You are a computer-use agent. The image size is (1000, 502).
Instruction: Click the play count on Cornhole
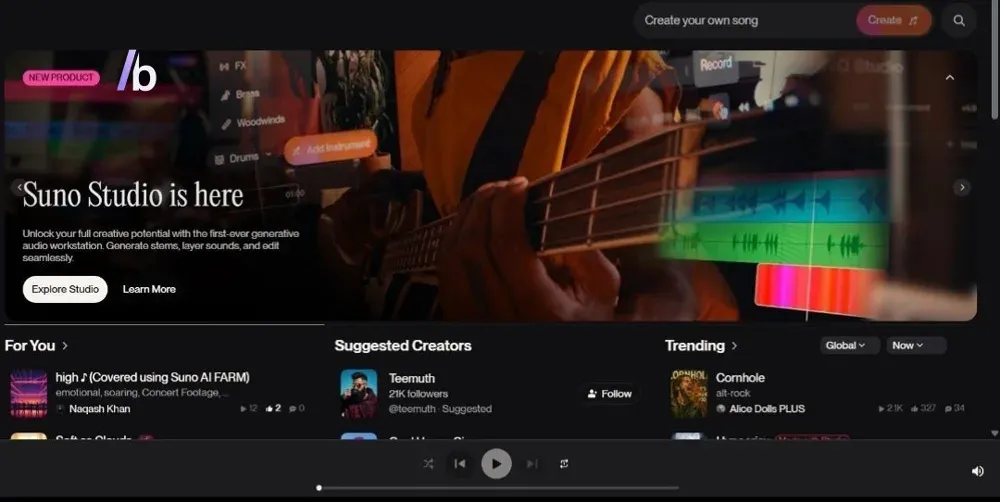pos(890,408)
